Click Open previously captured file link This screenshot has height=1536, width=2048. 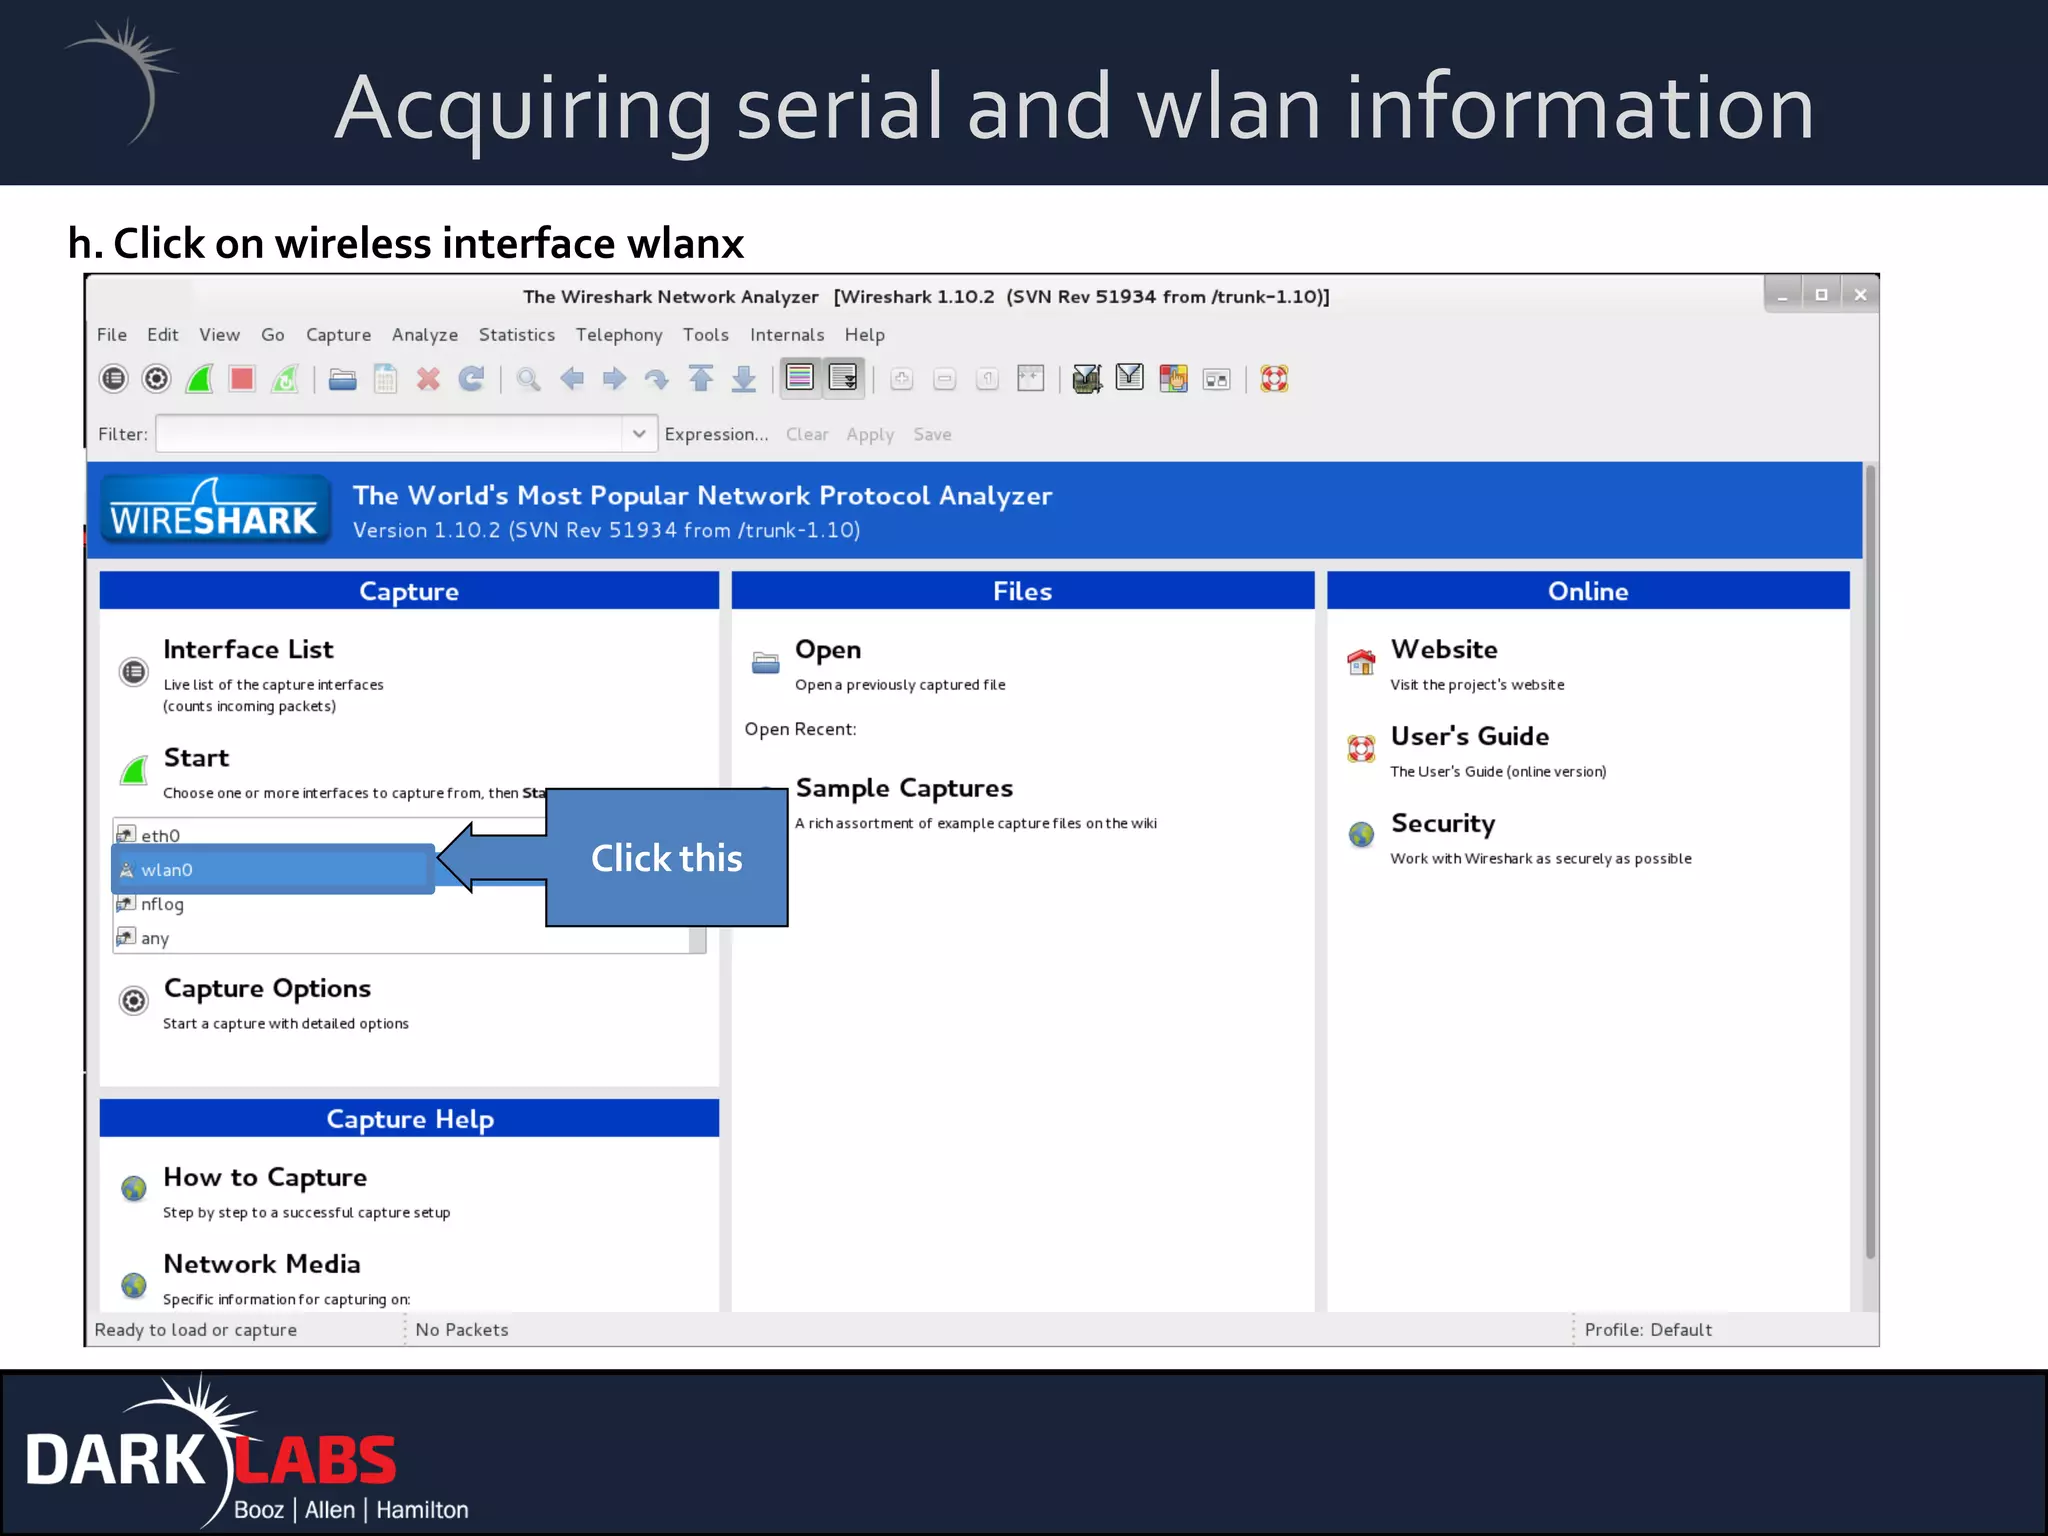[828, 650]
